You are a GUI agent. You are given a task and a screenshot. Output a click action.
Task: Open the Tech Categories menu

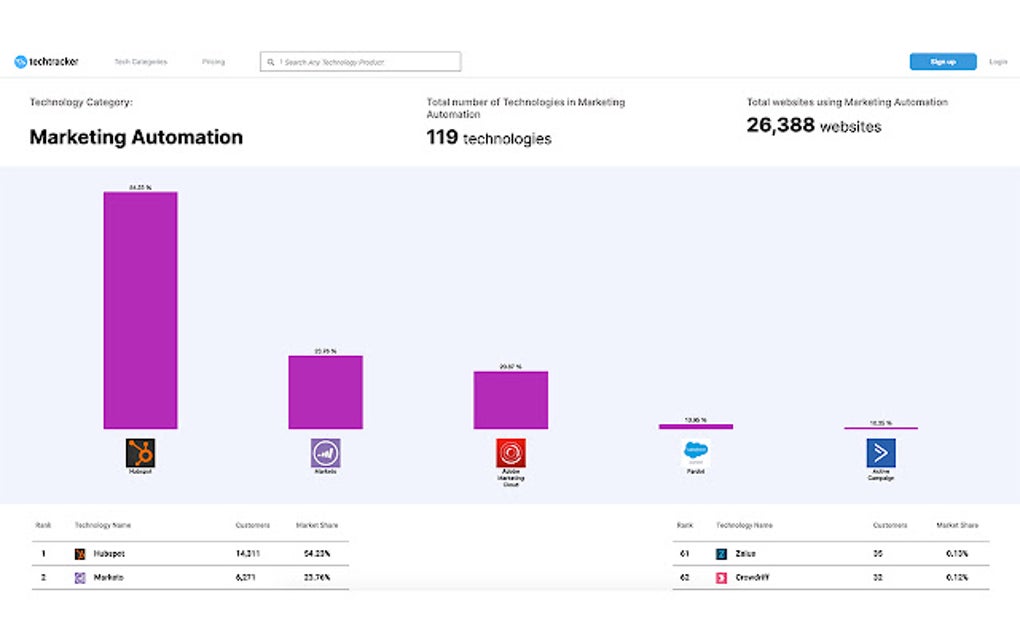pos(141,61)
